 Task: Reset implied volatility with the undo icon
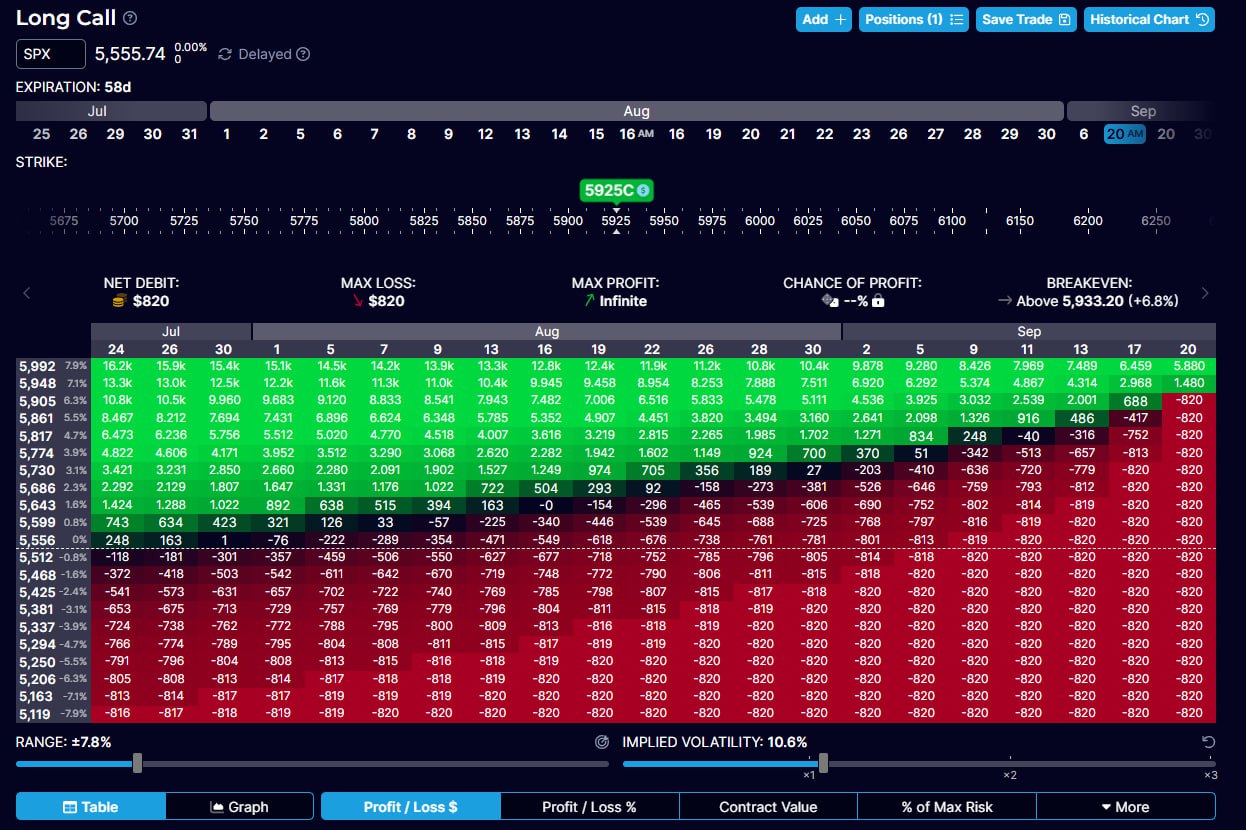pos(1208,742)
